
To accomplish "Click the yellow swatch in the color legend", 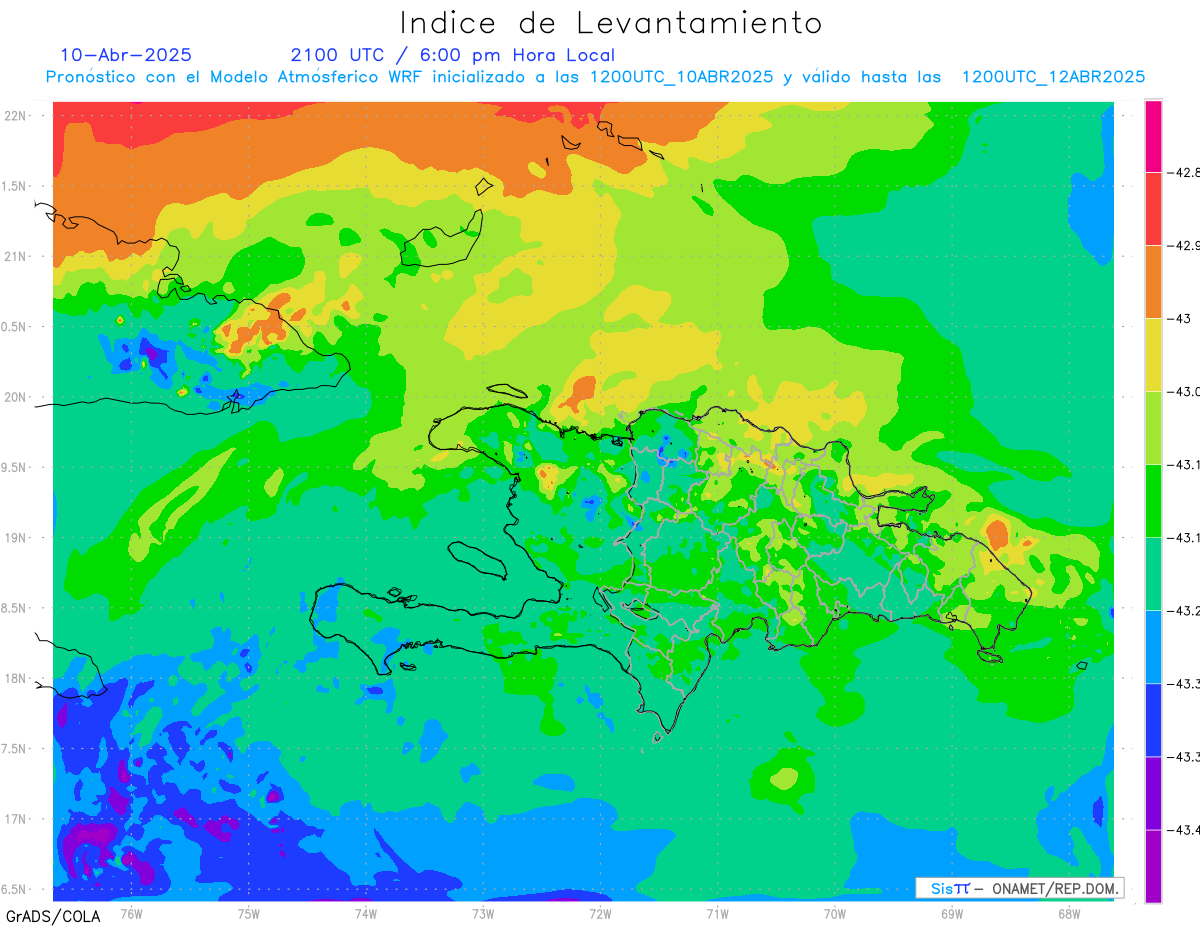I will click(x=1153, y=354).
